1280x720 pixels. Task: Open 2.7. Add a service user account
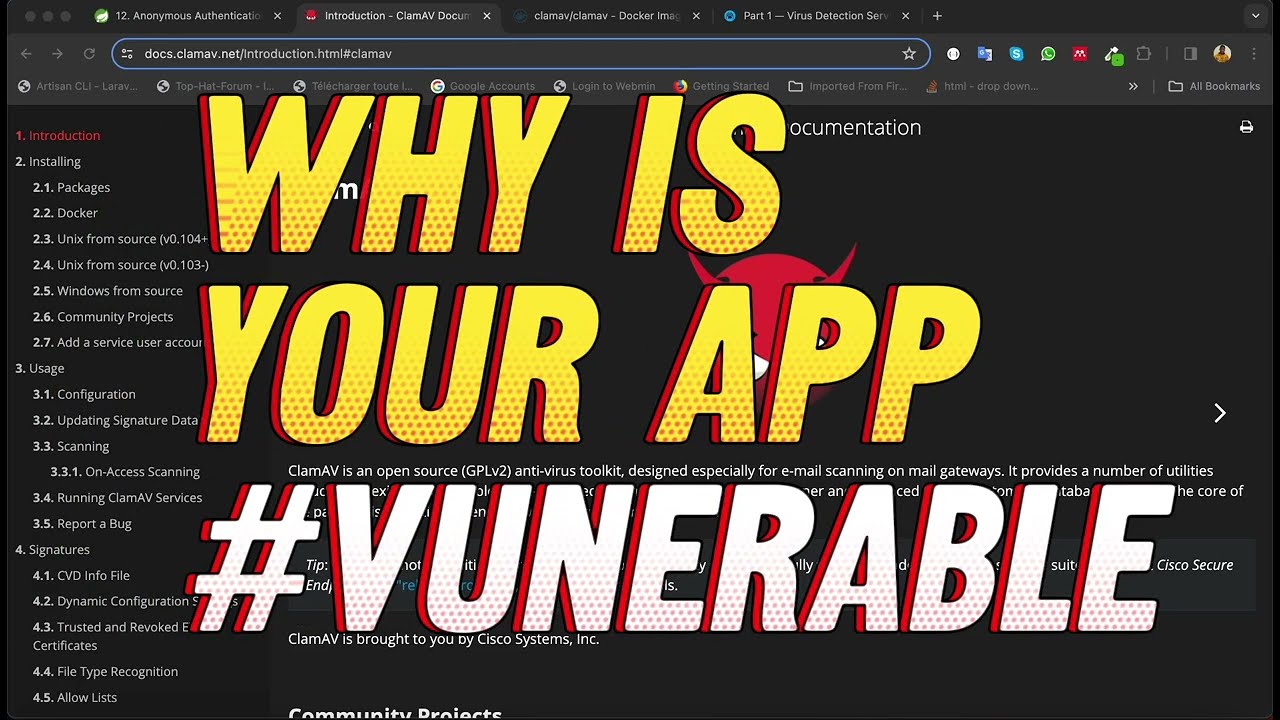click(118, 342)
